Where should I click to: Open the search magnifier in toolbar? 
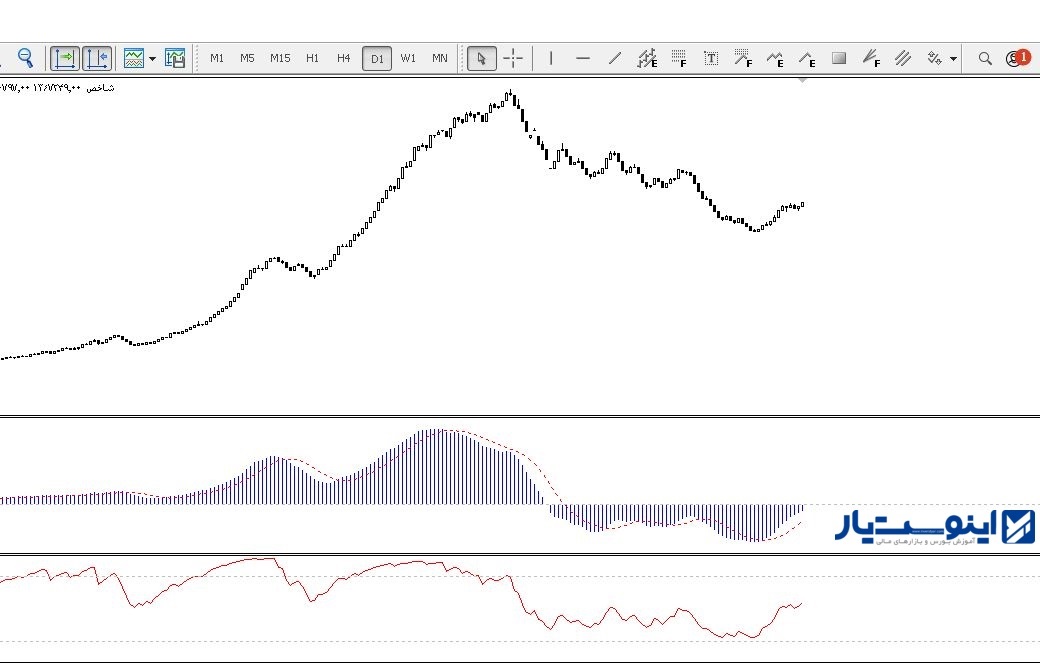[x=985, y=58]
